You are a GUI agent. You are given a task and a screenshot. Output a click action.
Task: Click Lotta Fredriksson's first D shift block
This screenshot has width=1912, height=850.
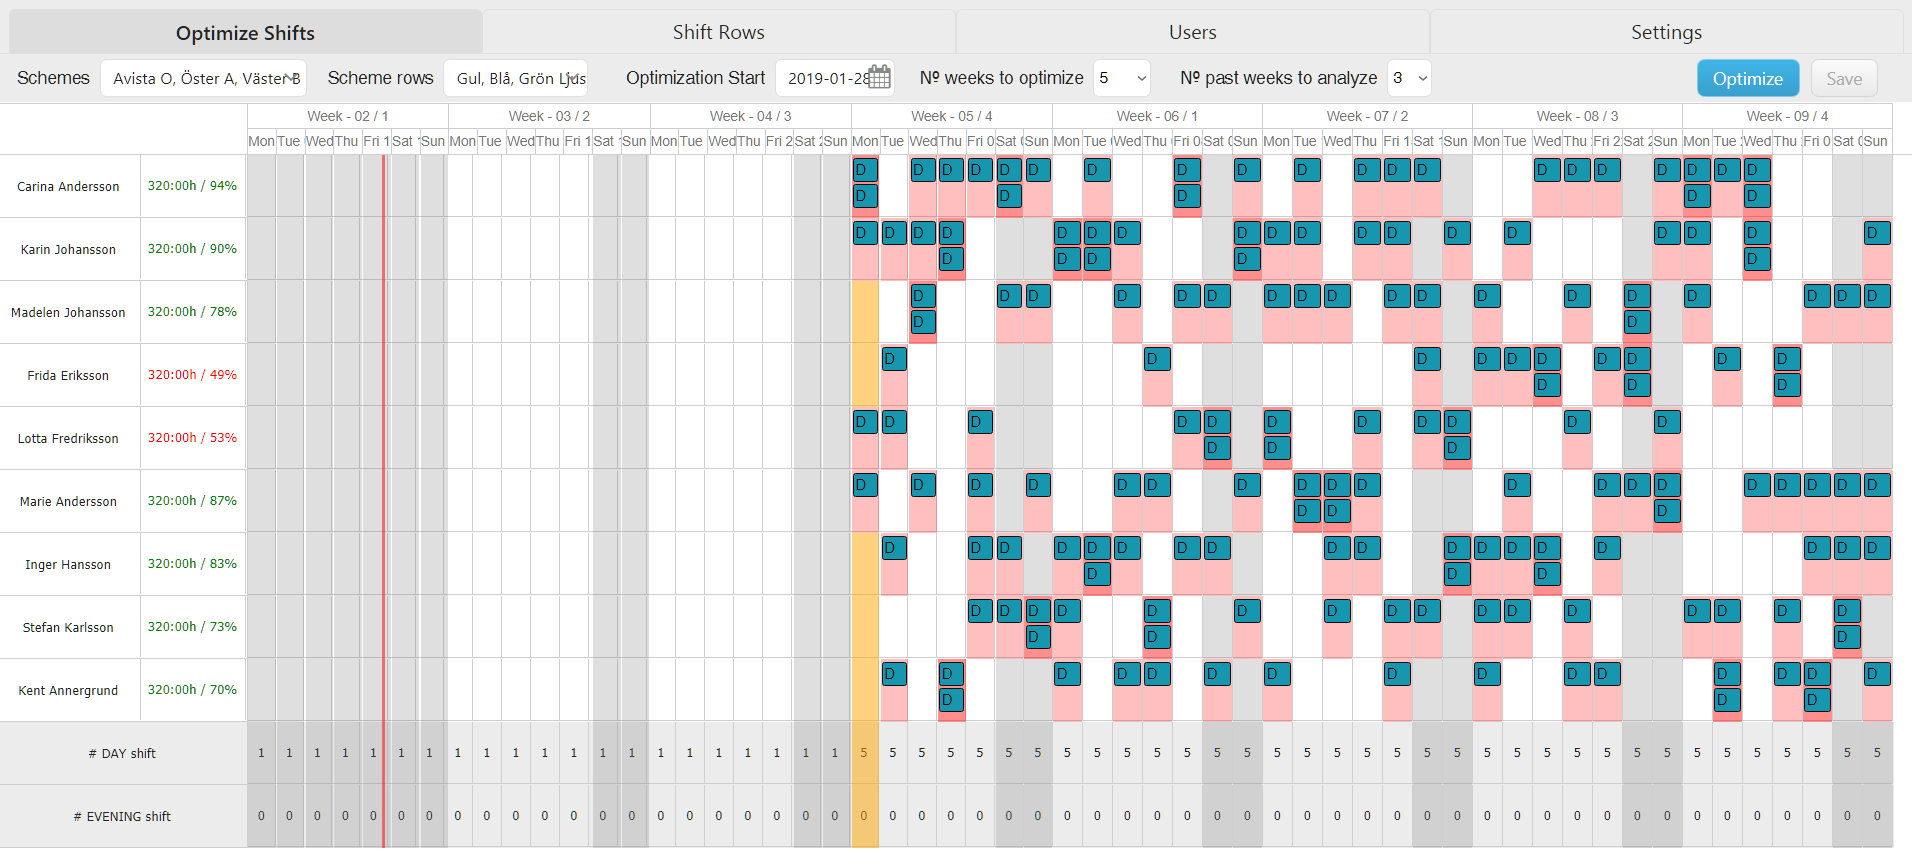(x=865, y=422)
